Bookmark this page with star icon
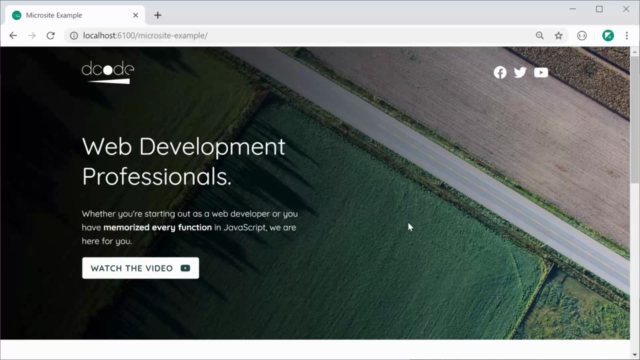The width and height of the screenshot is (640, 360). [559, 36]
